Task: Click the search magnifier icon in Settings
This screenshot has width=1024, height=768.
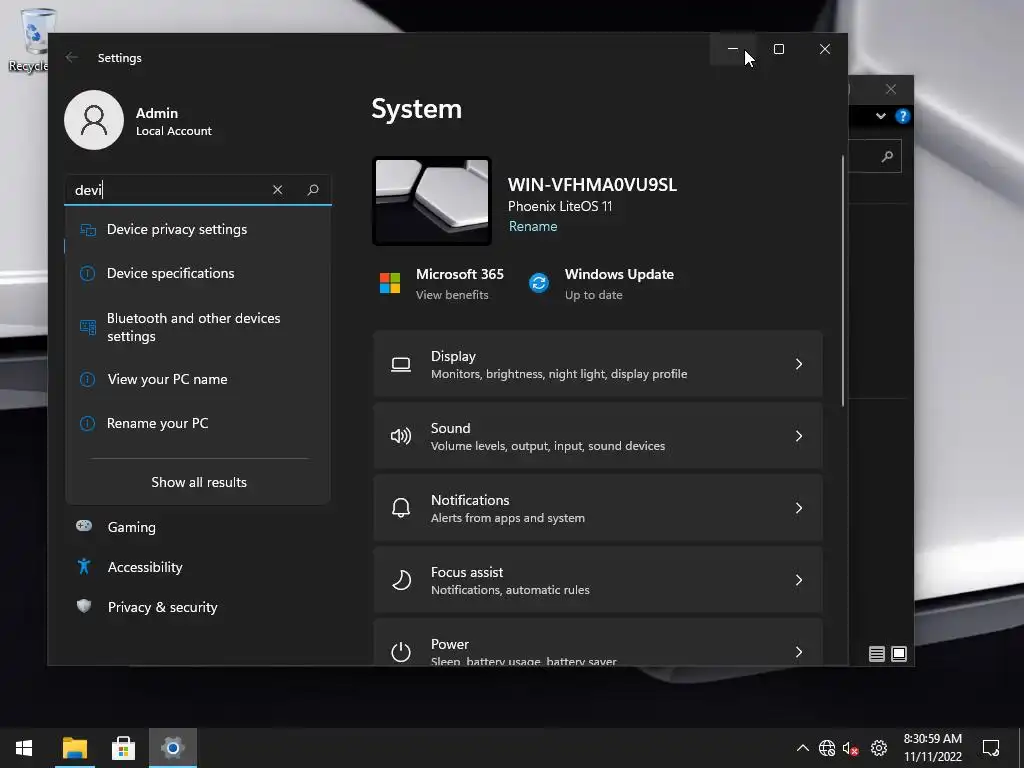Action: 313,189
